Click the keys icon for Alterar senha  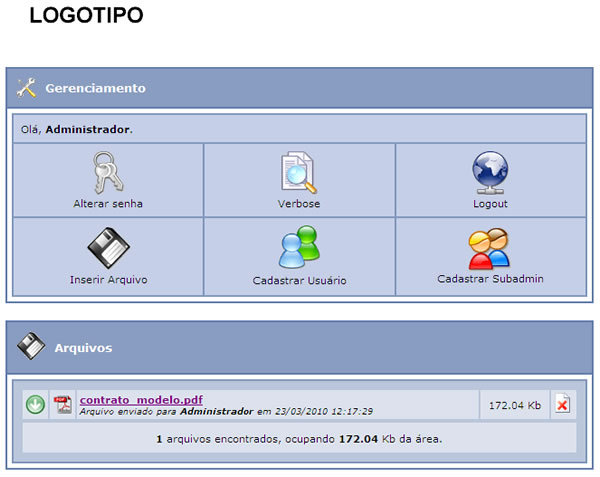tap(108, 173)
